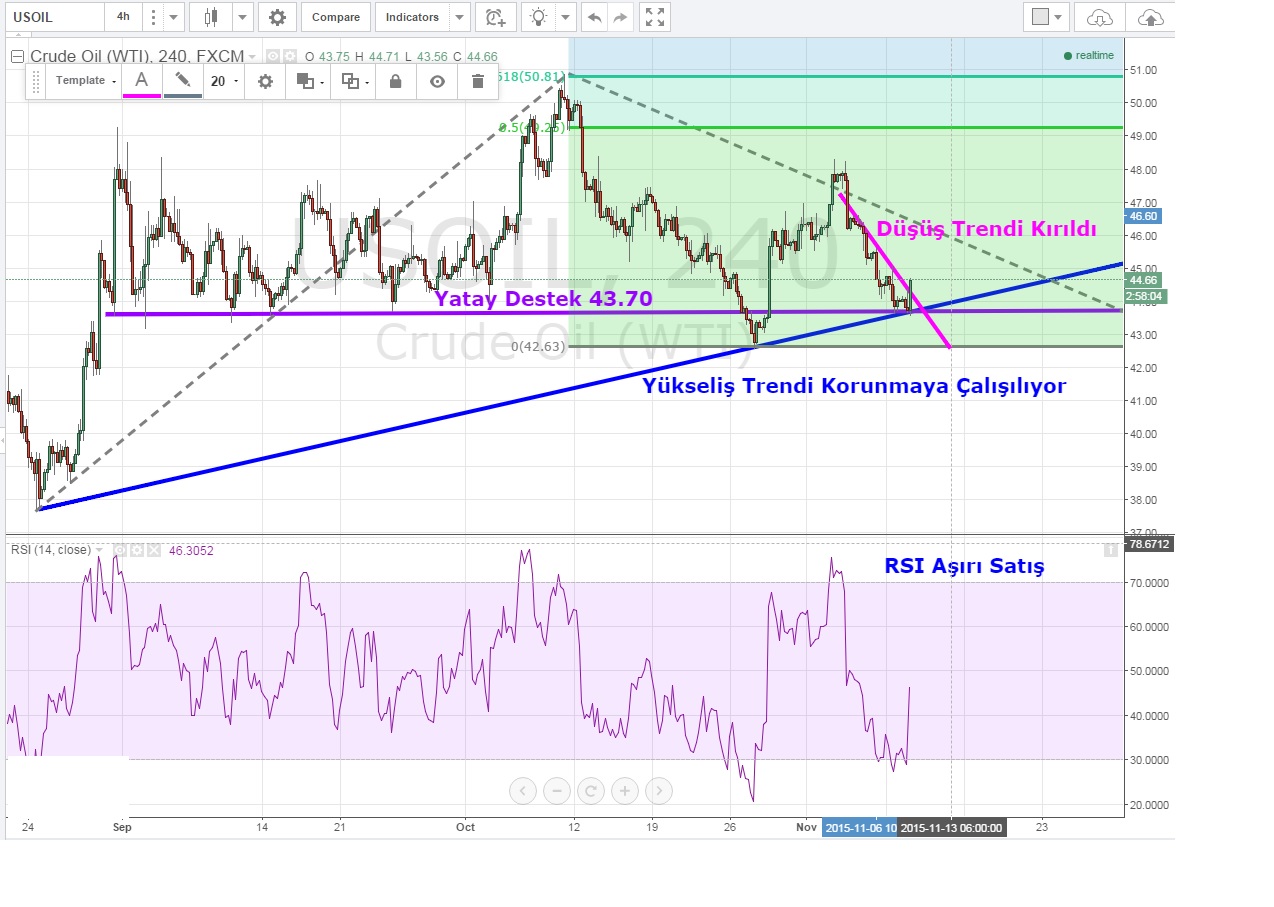
Task: Open the font size 20 dropdown
Action: 223,81
